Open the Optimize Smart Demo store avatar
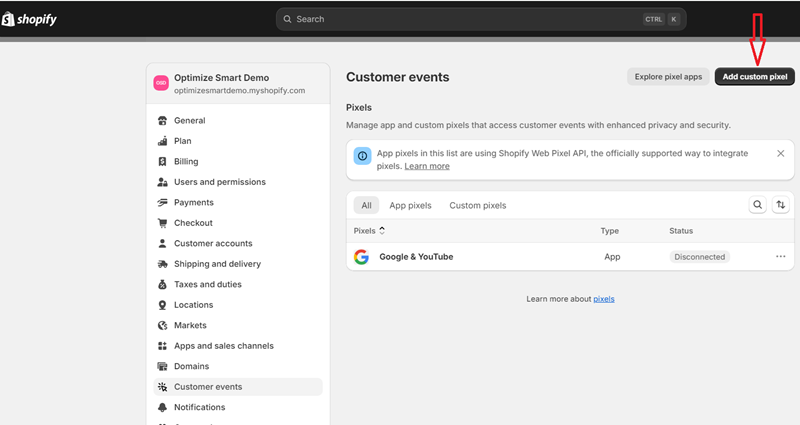 tap(161, 83)
